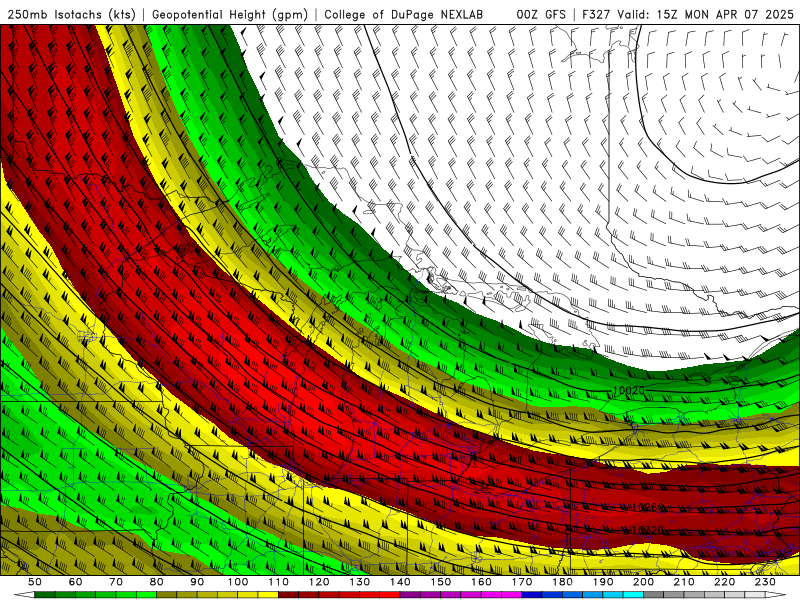Click the 210 legend label
This screenshot has height=600, width=800.
coord(685,582)
